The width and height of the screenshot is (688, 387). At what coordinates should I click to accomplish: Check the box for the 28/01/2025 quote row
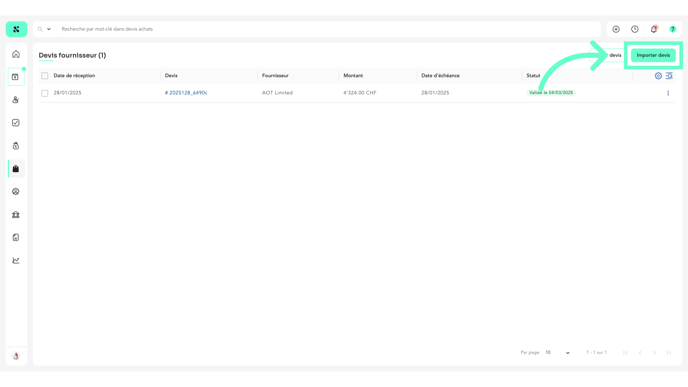45,93
